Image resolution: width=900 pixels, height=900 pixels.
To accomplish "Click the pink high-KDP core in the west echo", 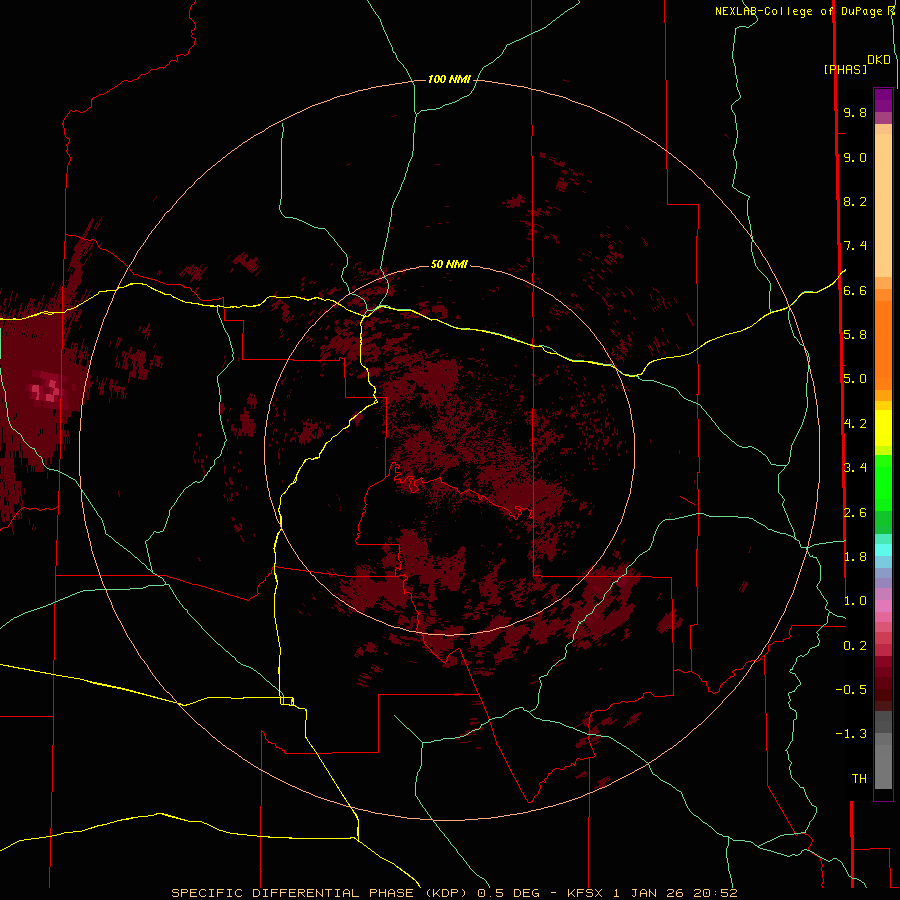I will click(47, 390).
